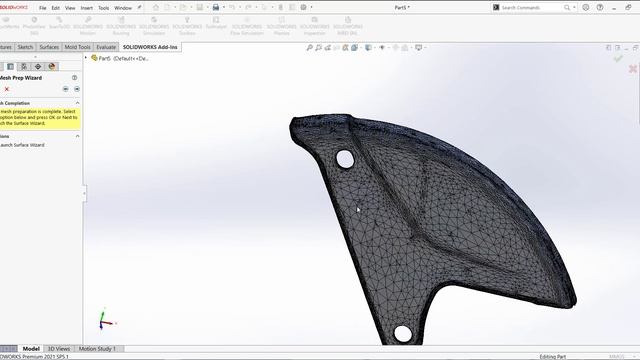Click the Zoom to Fit icon
This screenshot has height=360, width=640.
coord(309,48)
